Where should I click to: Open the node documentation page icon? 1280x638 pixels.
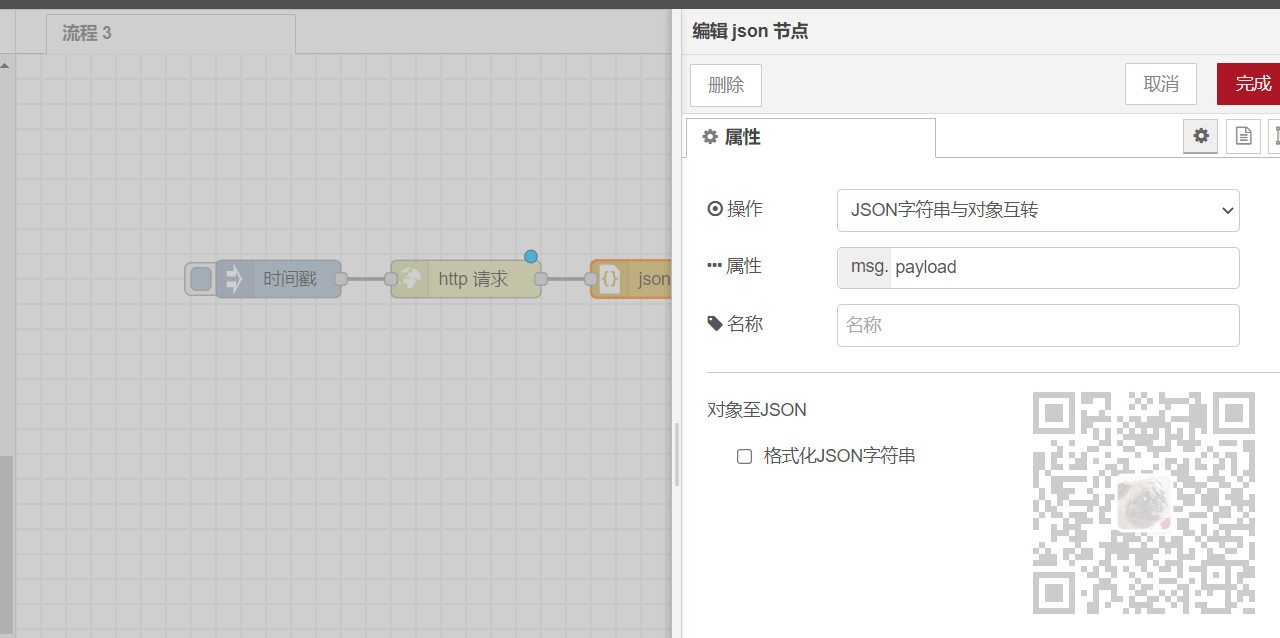point(1243,136)
